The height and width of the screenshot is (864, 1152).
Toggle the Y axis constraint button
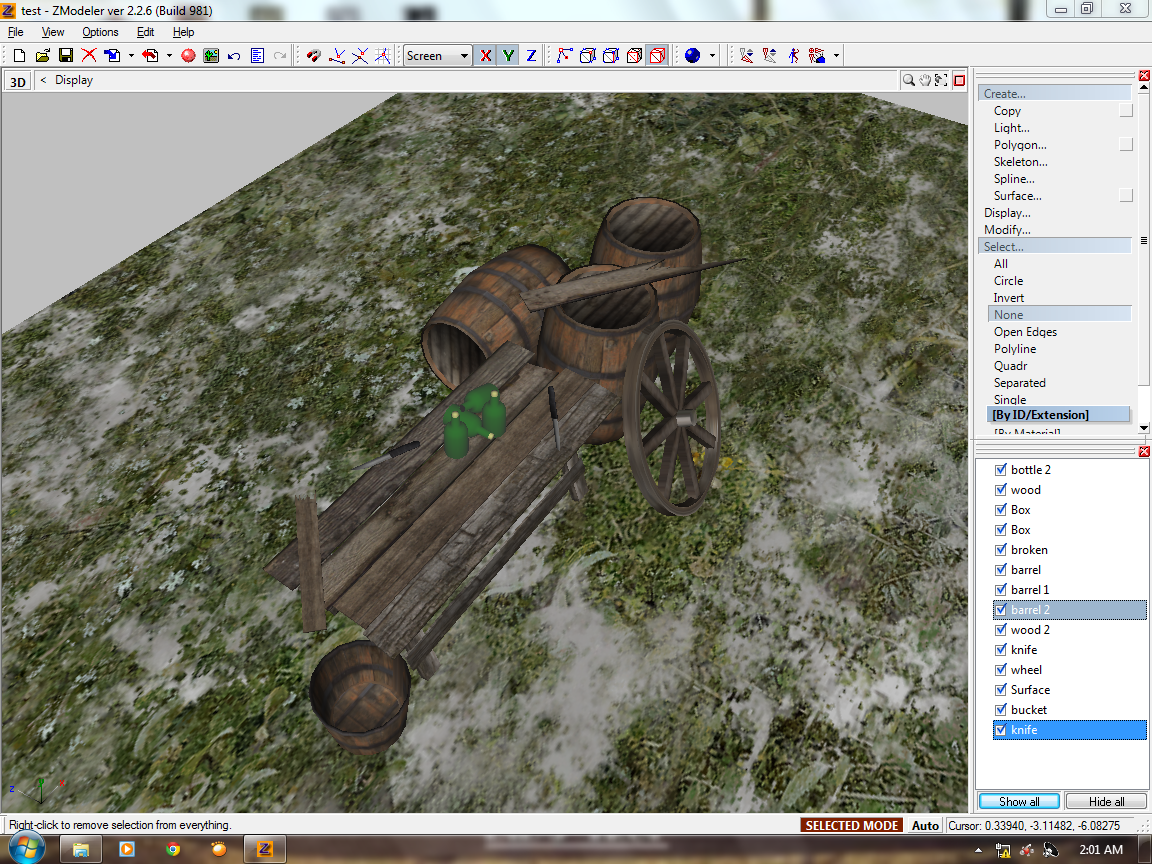(x=508, y=56)
